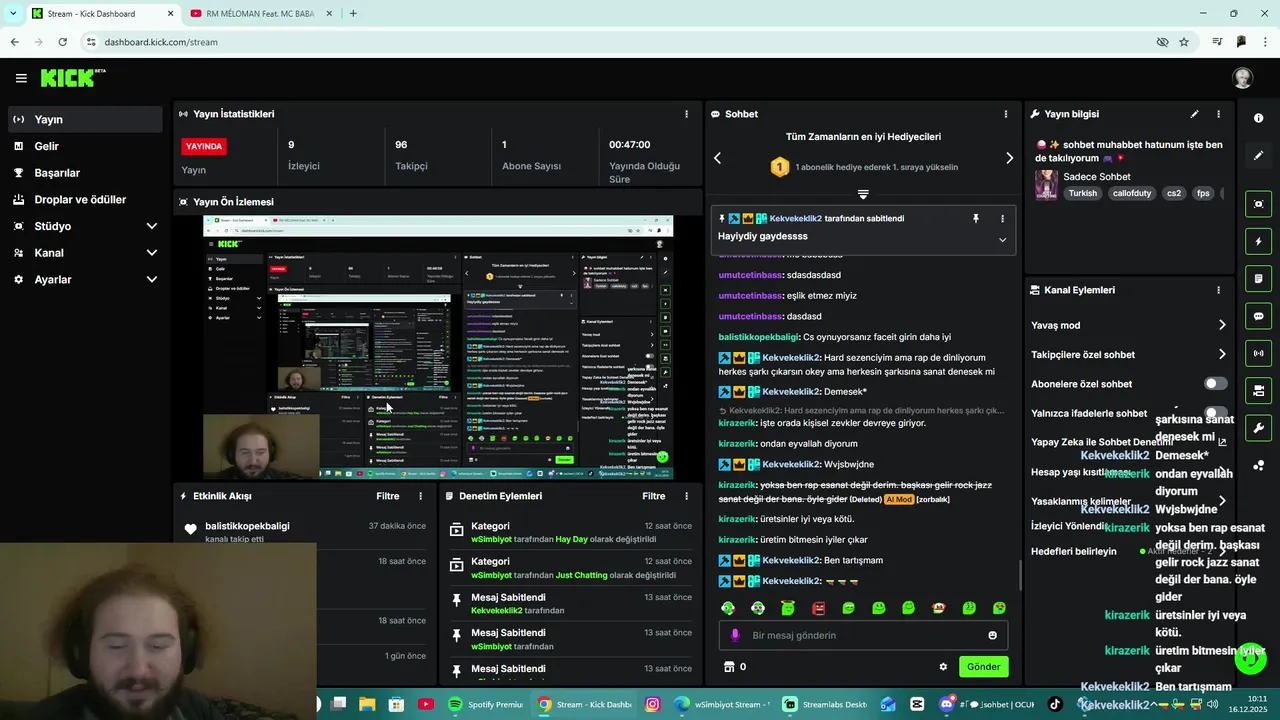This screenshot has width=1280, height=720.
Task: Open chat settings gear icon
Action: [943, 667]
